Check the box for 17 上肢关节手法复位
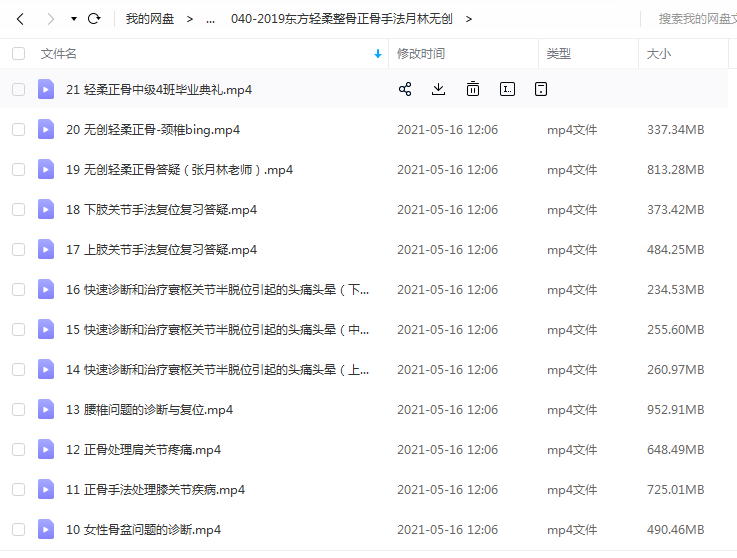This screenshot has height=558, width=737. pyautogui.click(x=18, y=249)
